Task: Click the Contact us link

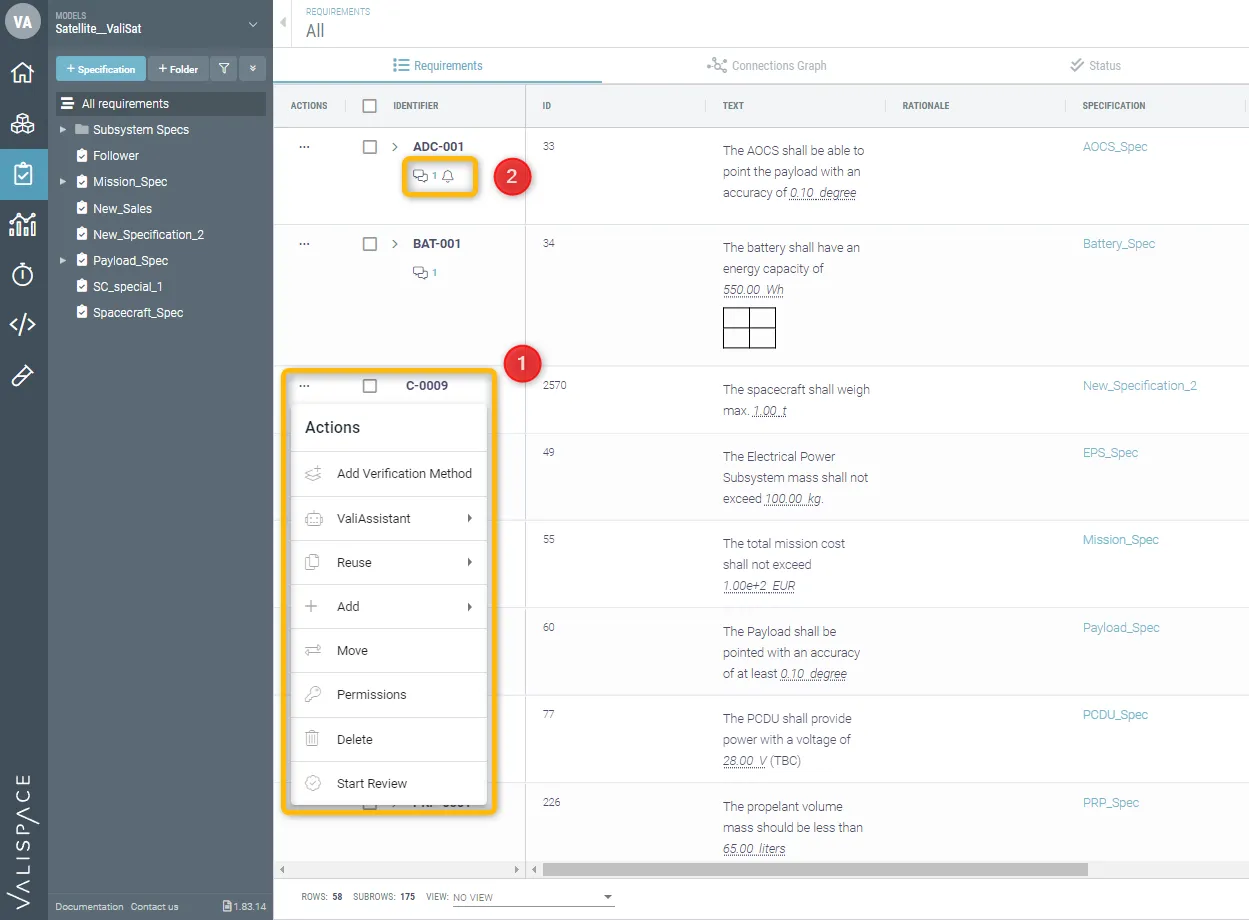Action: click(x=154, y=906)
